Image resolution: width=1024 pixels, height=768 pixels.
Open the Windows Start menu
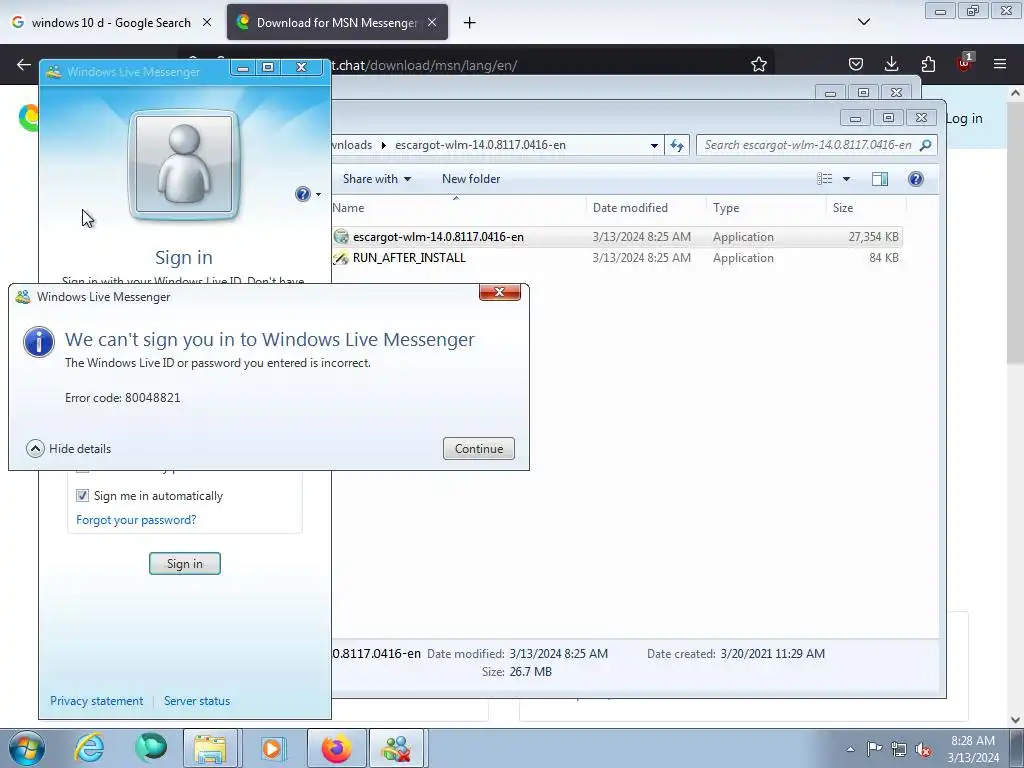click(26, 748)
